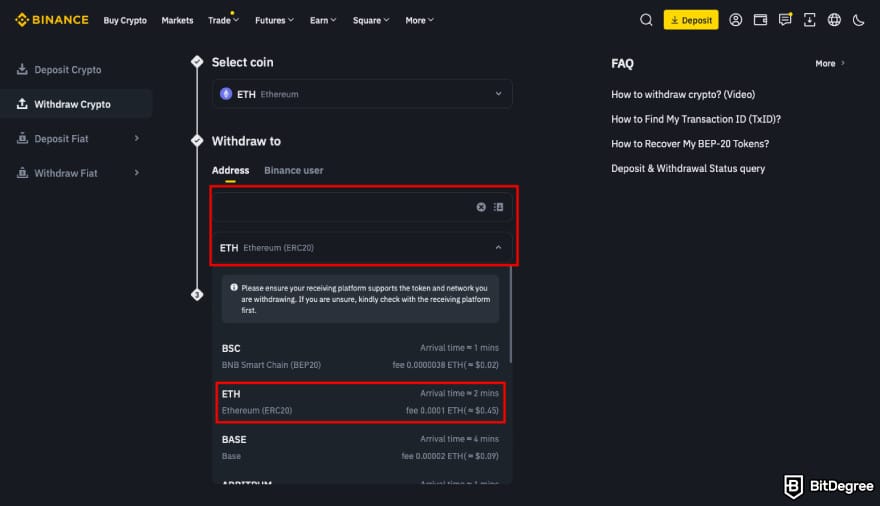Click the Ethereum coin icon
The height and width of the screenshot is (506, 880).
[x=226, y=94]
